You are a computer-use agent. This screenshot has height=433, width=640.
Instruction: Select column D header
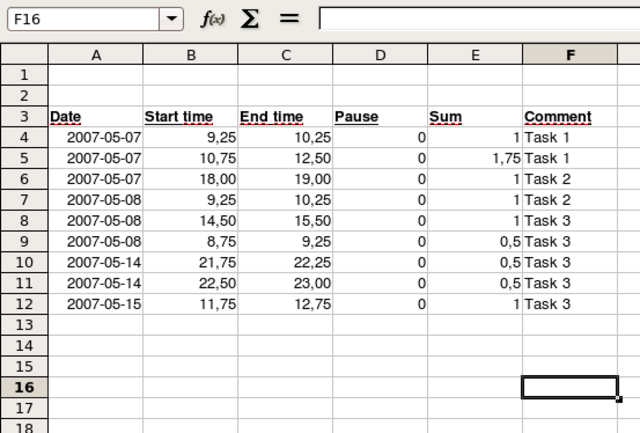pyautogui.click(x=380, y=55)
